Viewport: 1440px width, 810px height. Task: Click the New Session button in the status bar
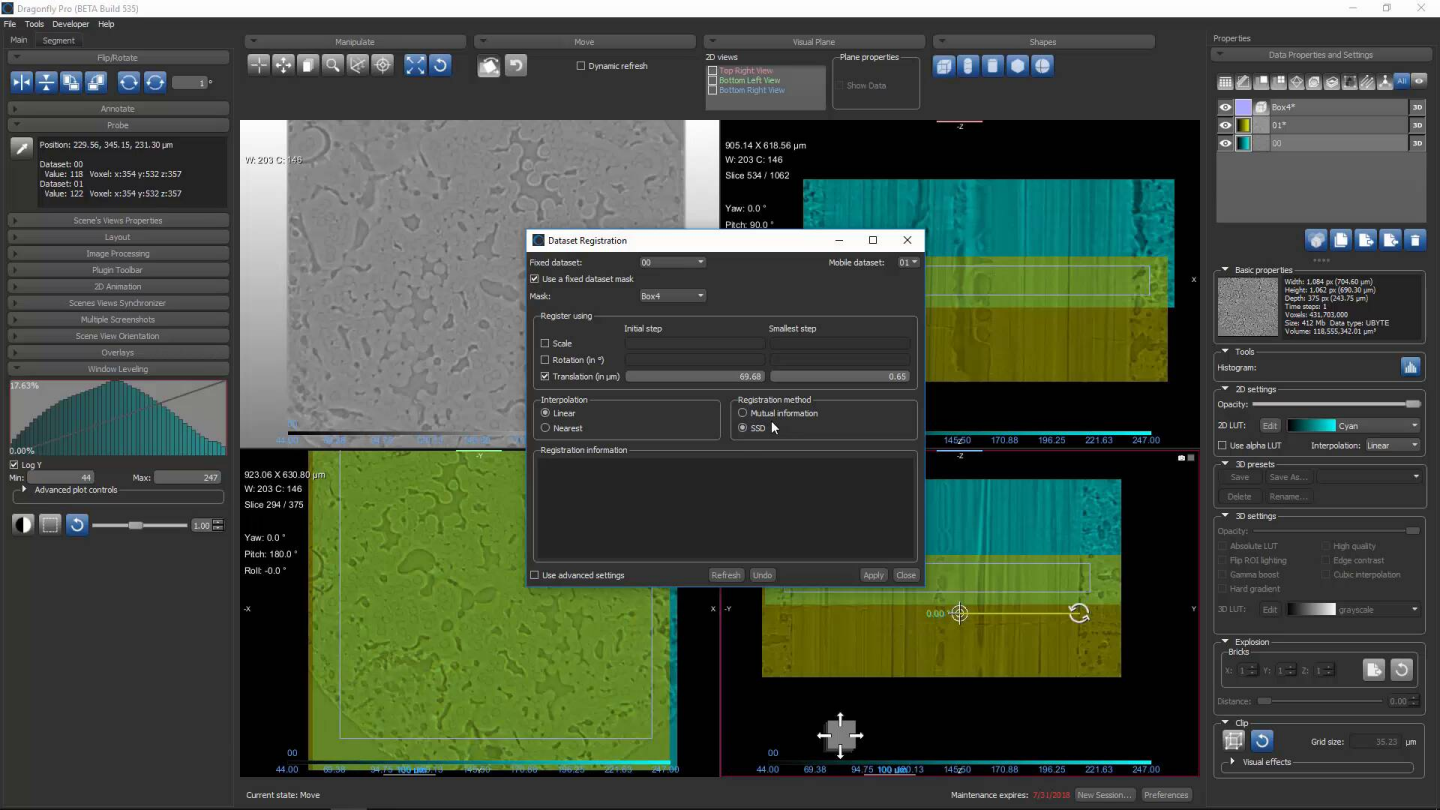(x=1104, y=794)
